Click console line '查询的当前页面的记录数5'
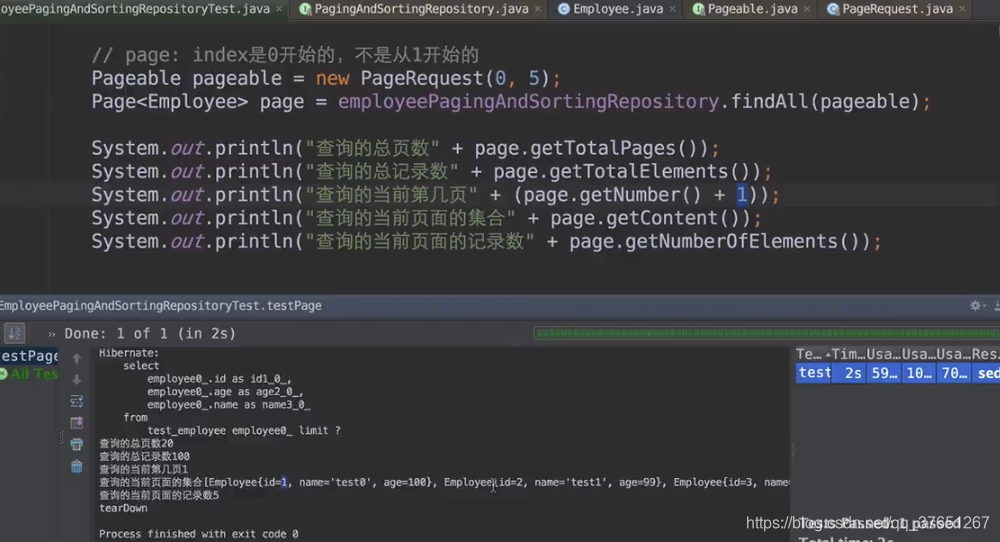The height and width of the screenshot is (542, 1000). (x=159, y=495)
